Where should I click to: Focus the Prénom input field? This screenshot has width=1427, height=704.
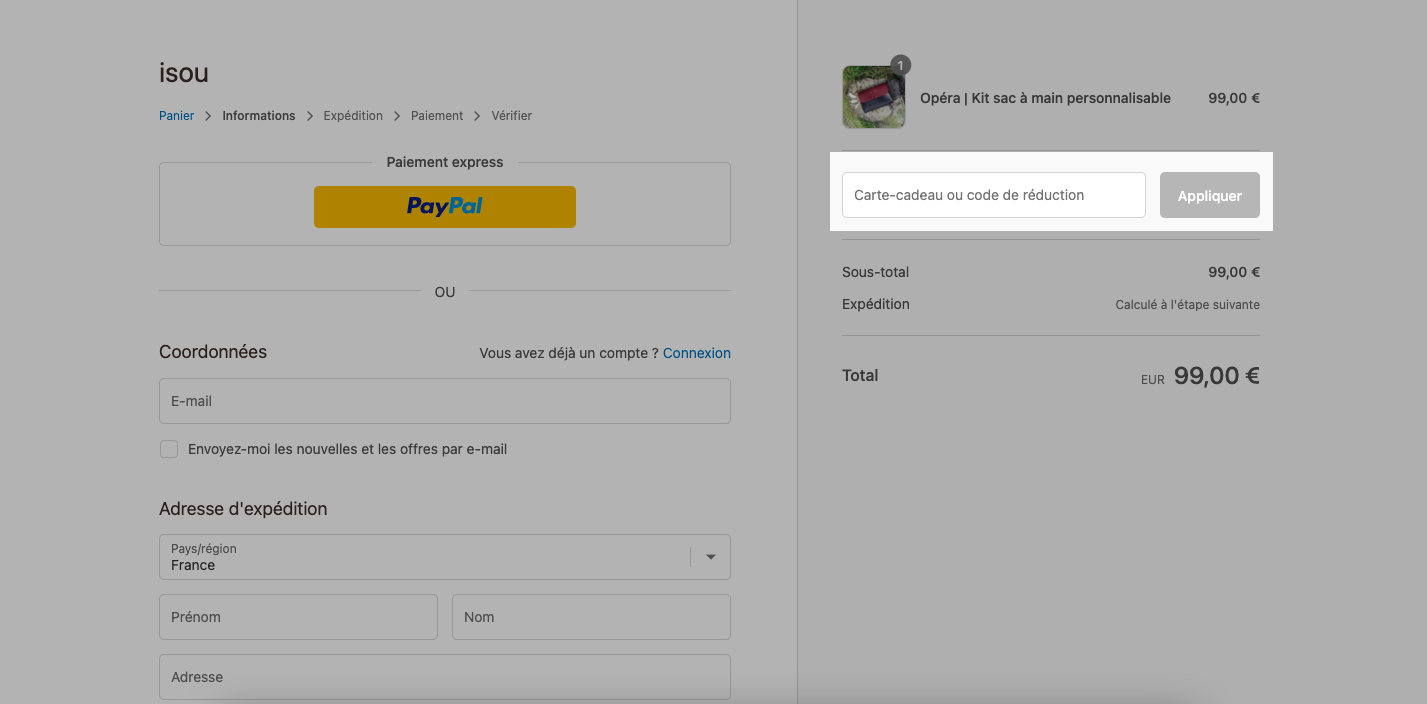(298, 617)
